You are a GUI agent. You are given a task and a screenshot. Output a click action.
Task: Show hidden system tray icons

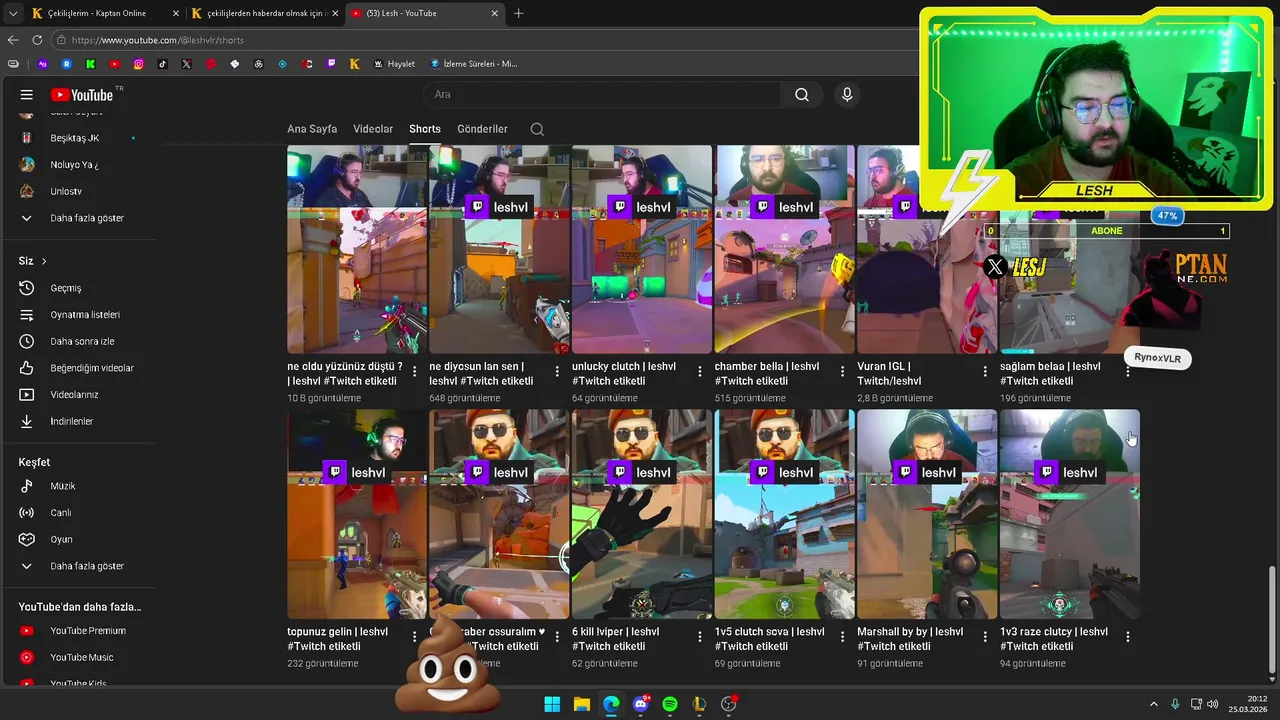tap(1153, 704)
